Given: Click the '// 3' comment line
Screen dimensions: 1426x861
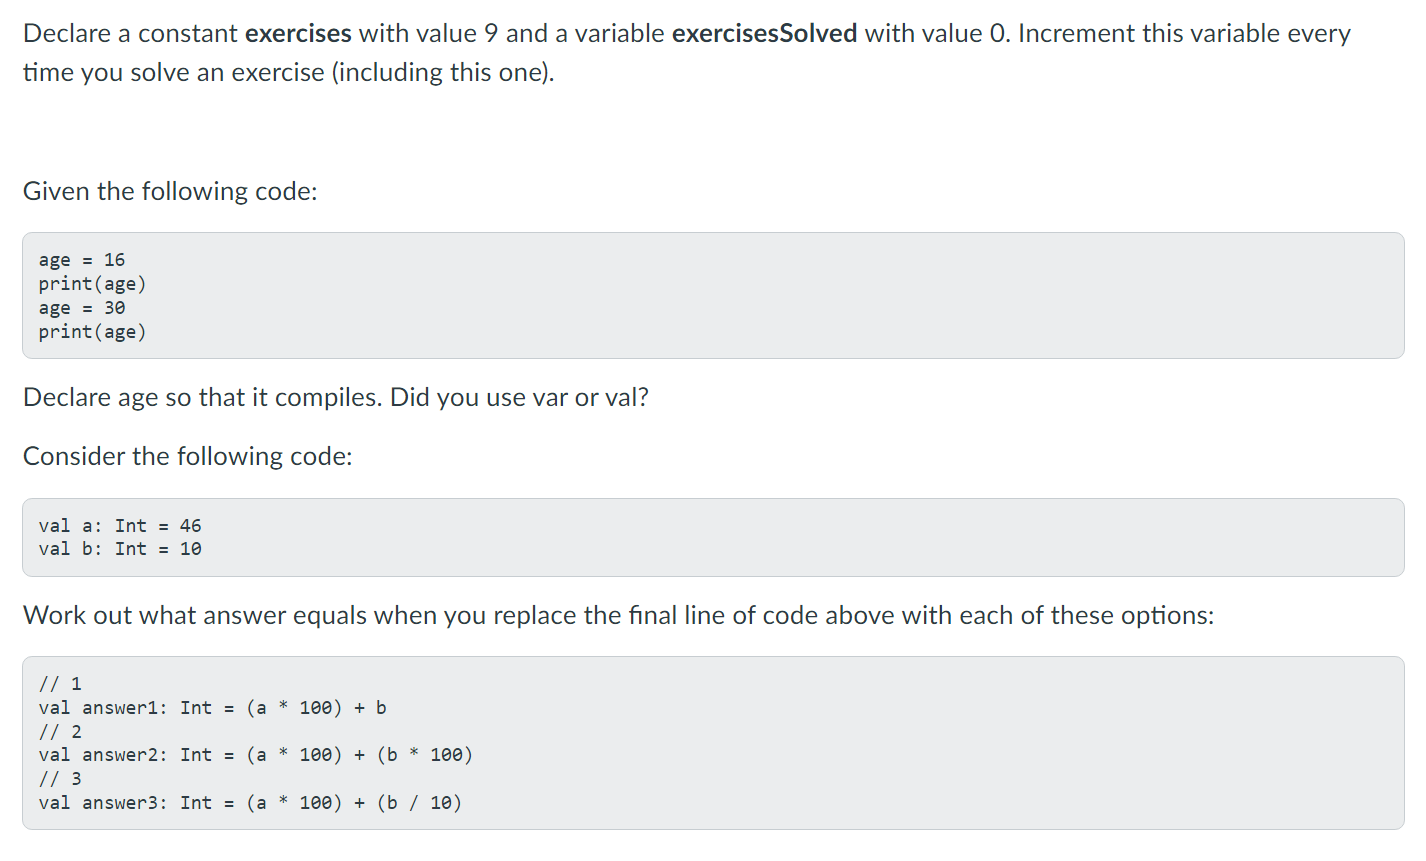Looking at the screenshot, I should [60, 779].
